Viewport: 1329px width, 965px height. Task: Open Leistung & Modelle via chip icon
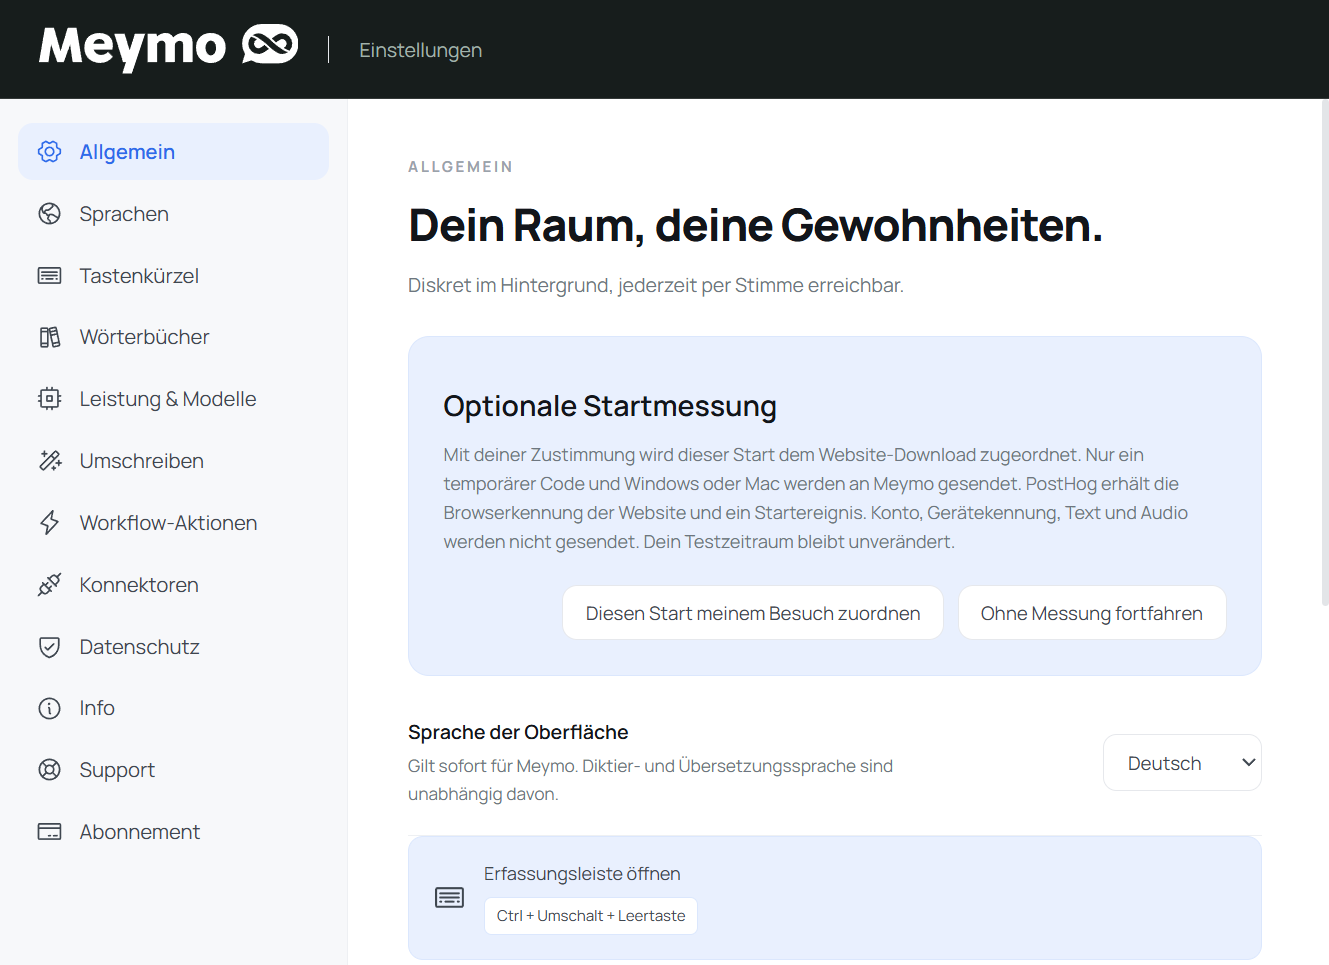(x=49, y=399)
